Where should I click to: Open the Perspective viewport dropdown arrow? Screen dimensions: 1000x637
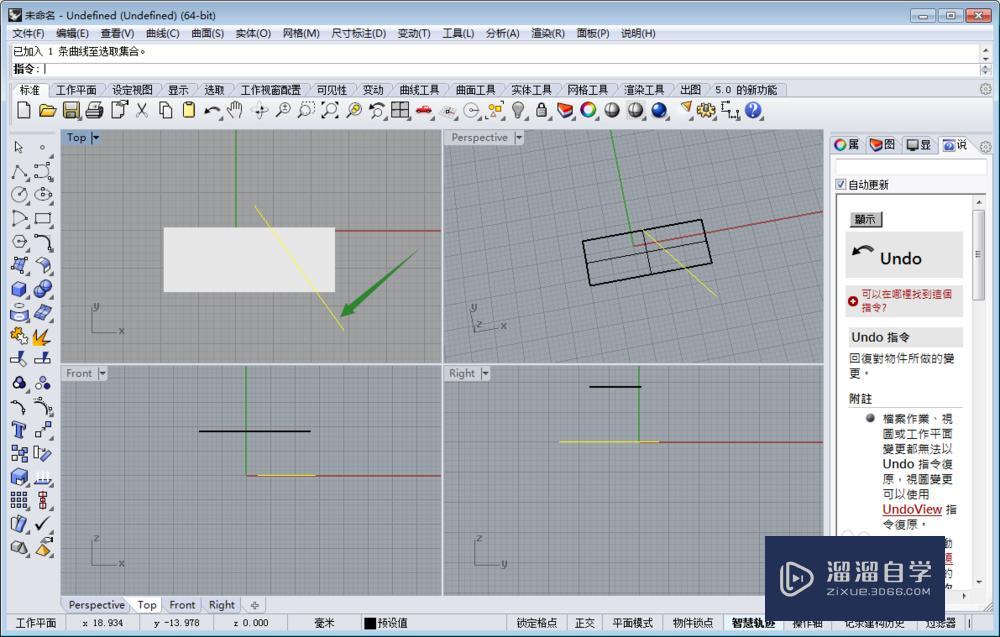pyautogui.click(x=518, y=138)
